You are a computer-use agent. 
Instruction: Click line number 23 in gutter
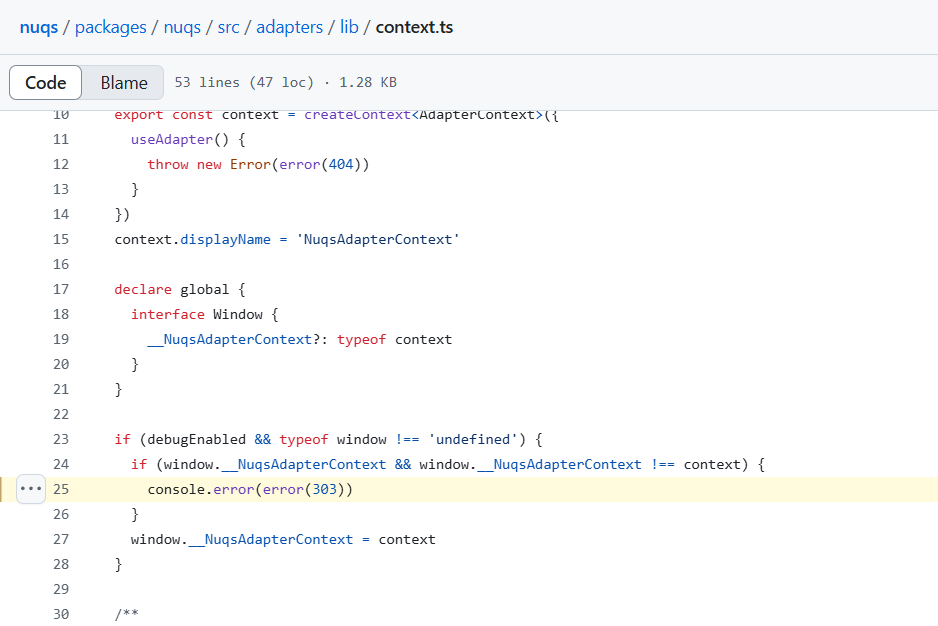click(61, 439)
